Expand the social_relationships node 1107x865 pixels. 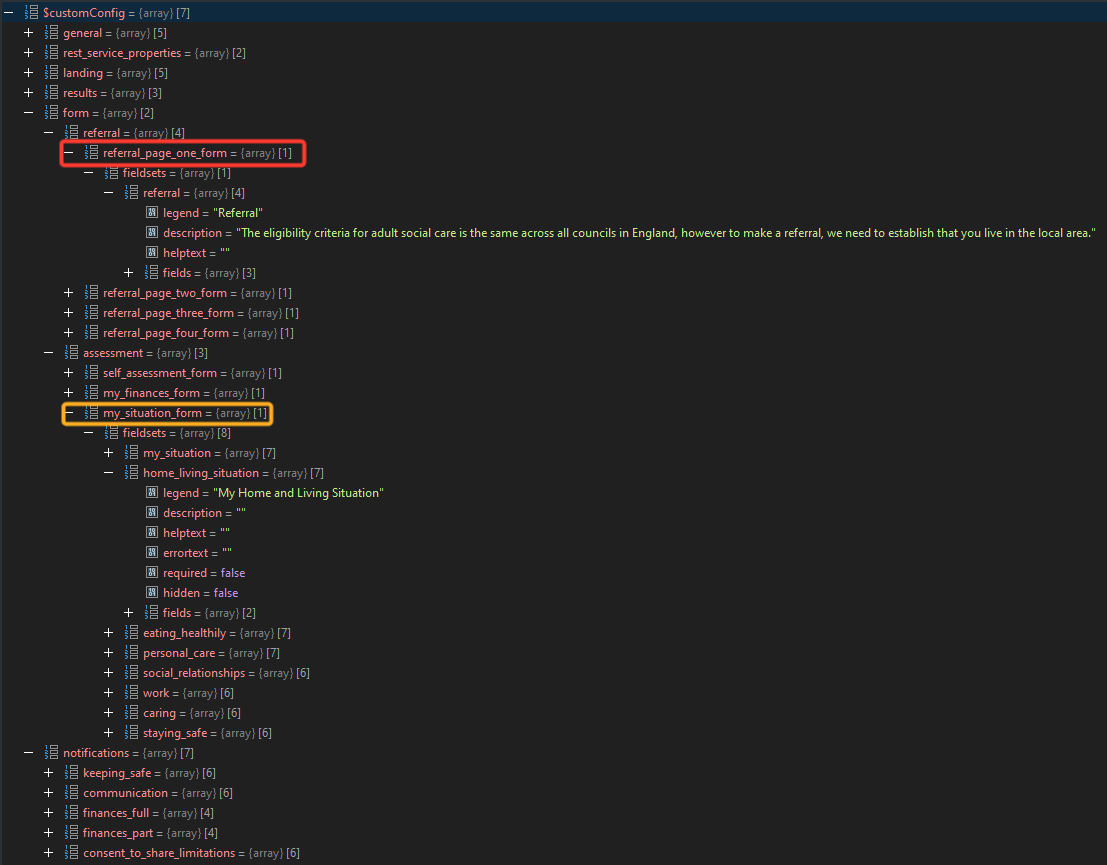tap(109, 673)
